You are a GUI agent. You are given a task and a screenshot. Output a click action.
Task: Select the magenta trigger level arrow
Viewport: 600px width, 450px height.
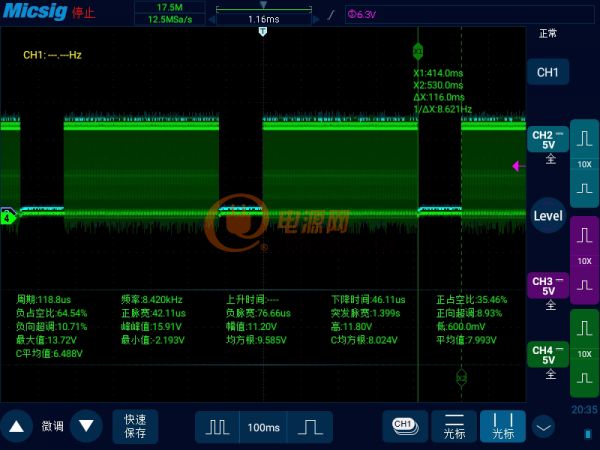coord(518,166)
